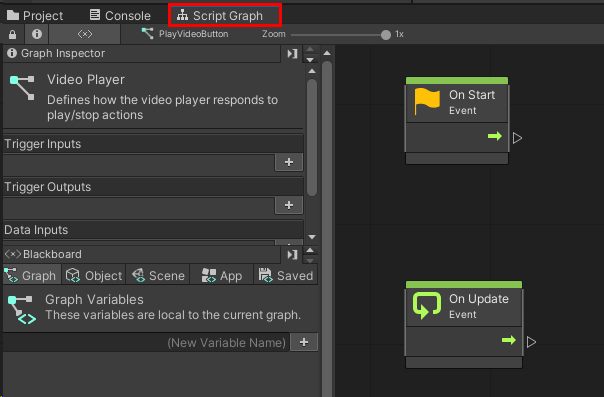Click the Zoom slider handle
Screen dimensions: 604x397
(x=386, y=35)
